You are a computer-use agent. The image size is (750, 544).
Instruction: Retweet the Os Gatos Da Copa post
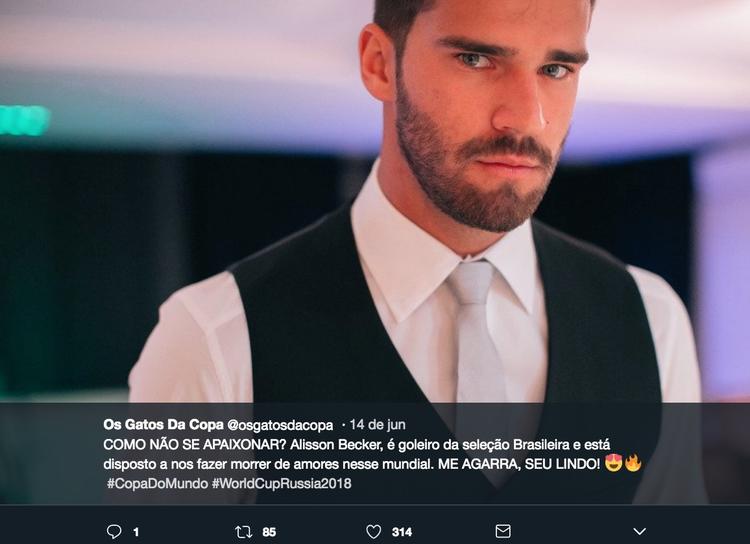pos(243,531)
